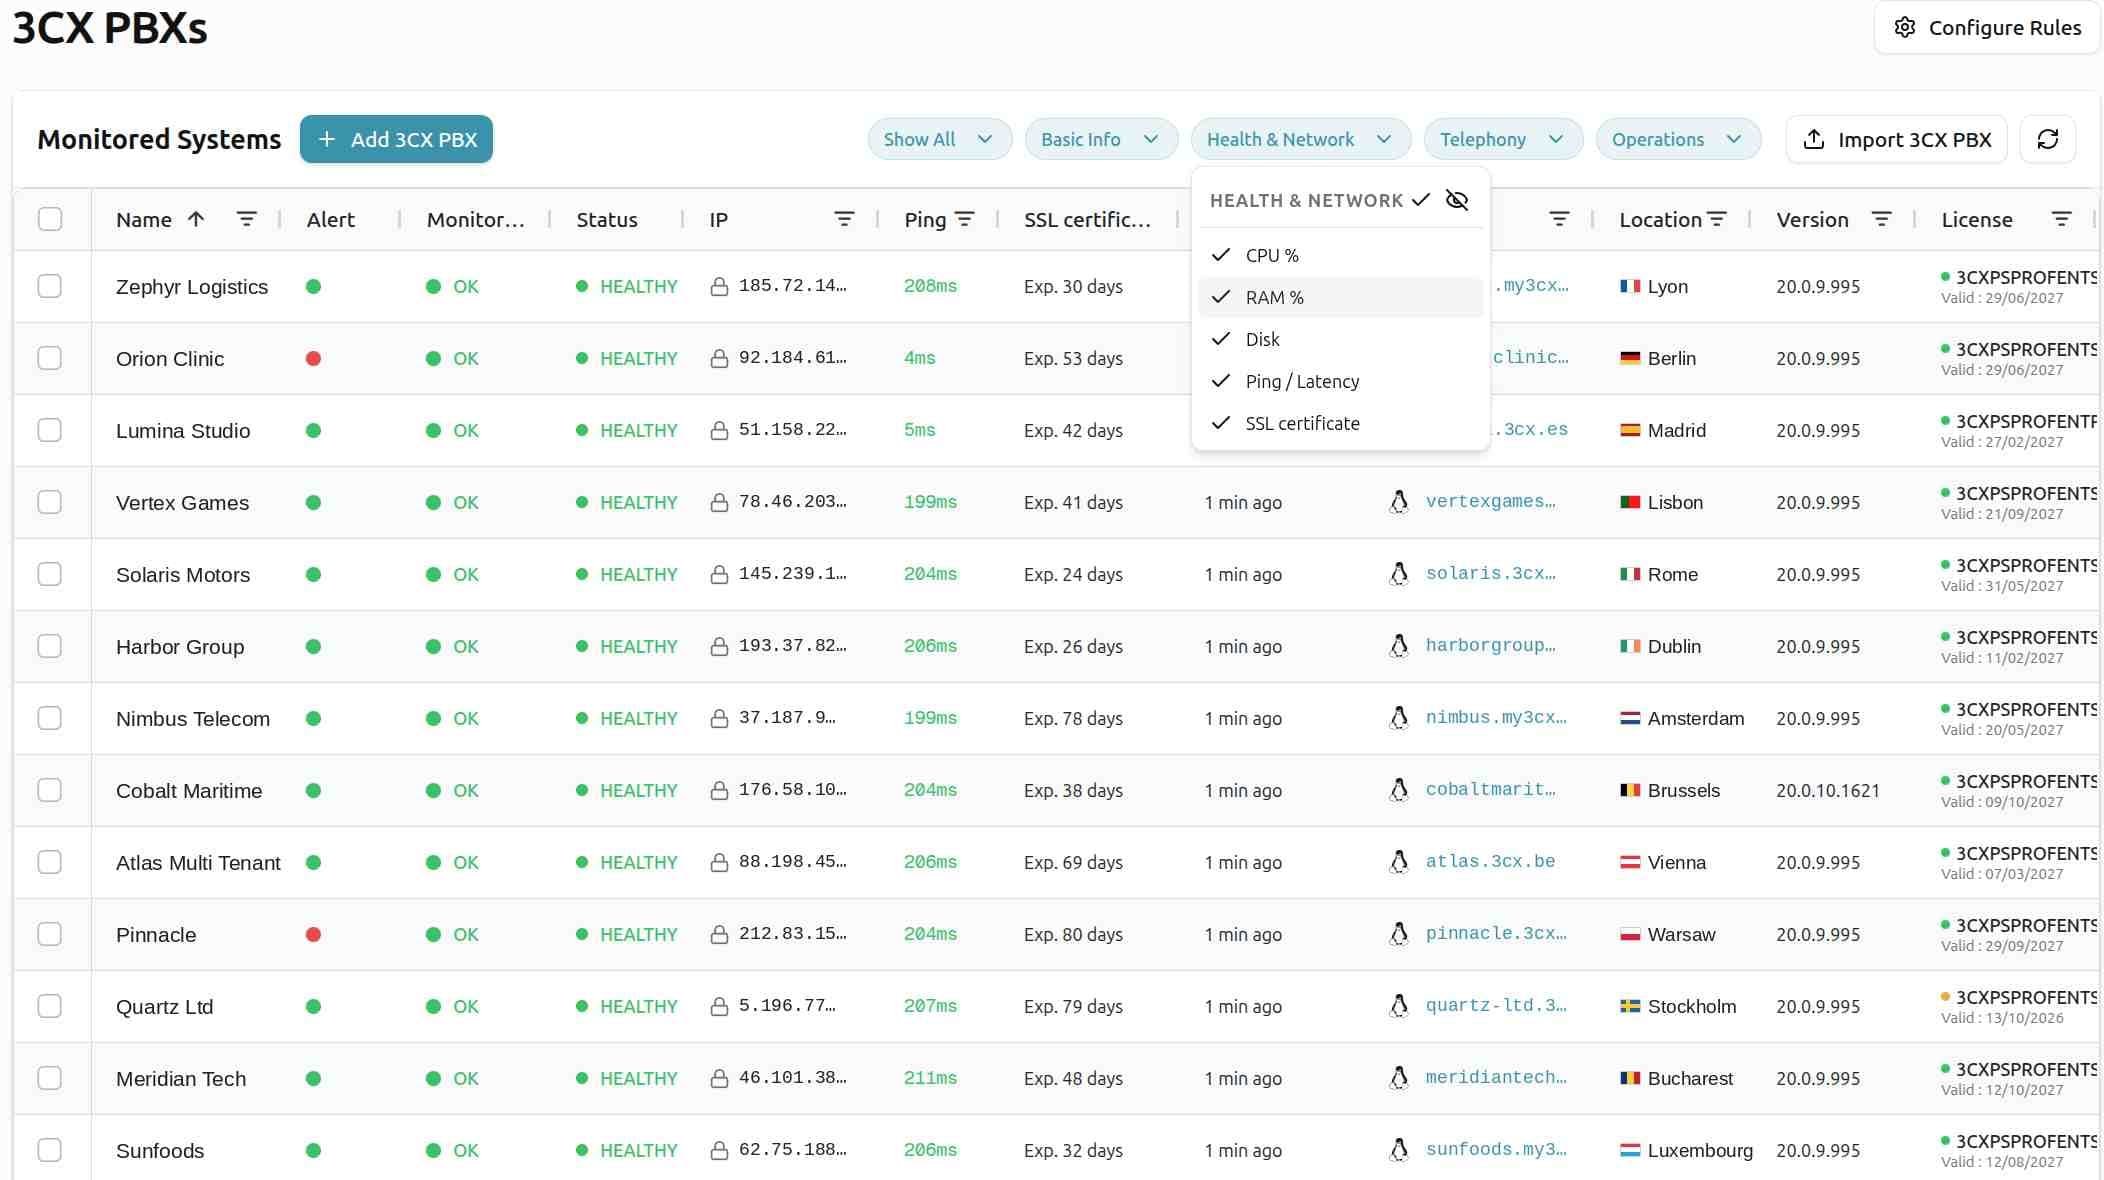This screenshot has width=2104, height=1180.
Task: Open the atlas.3cx.be link
Action: point(1490,862)
